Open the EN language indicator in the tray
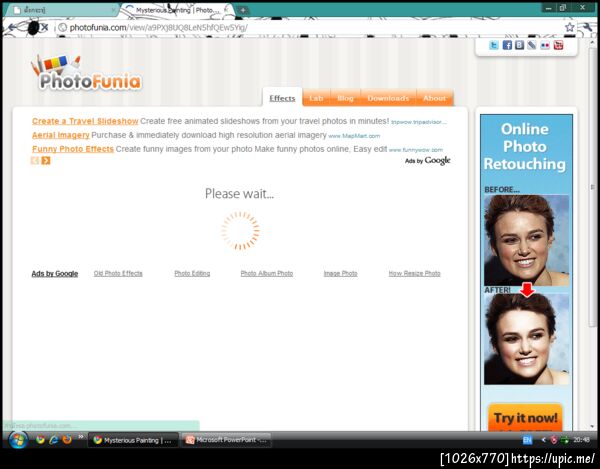 pyautogui.click(x=527, y=440)
